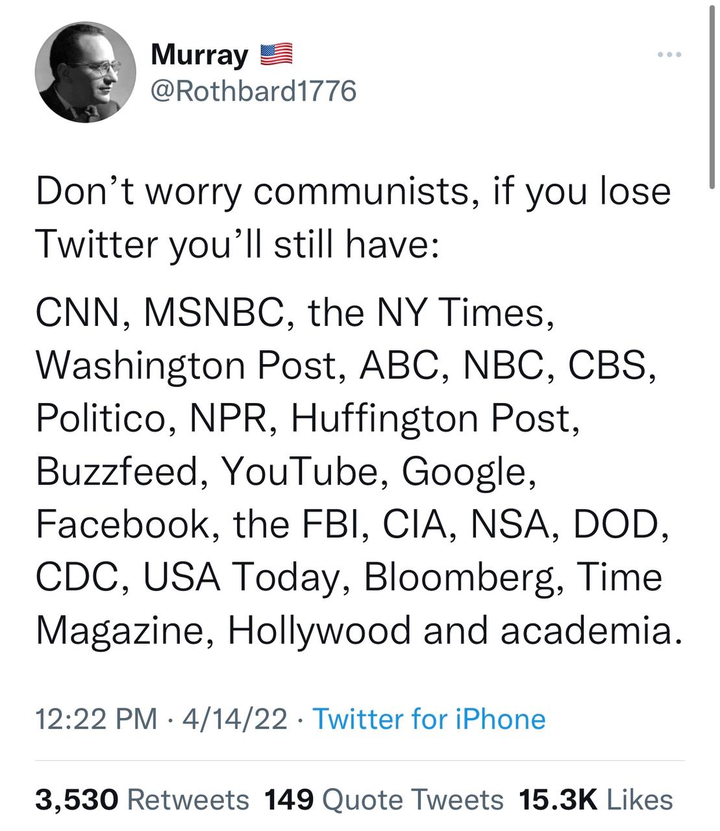The image size is (720, 831).
Task: Open the Twitter for iPhone source link
Action: point(429,719)
